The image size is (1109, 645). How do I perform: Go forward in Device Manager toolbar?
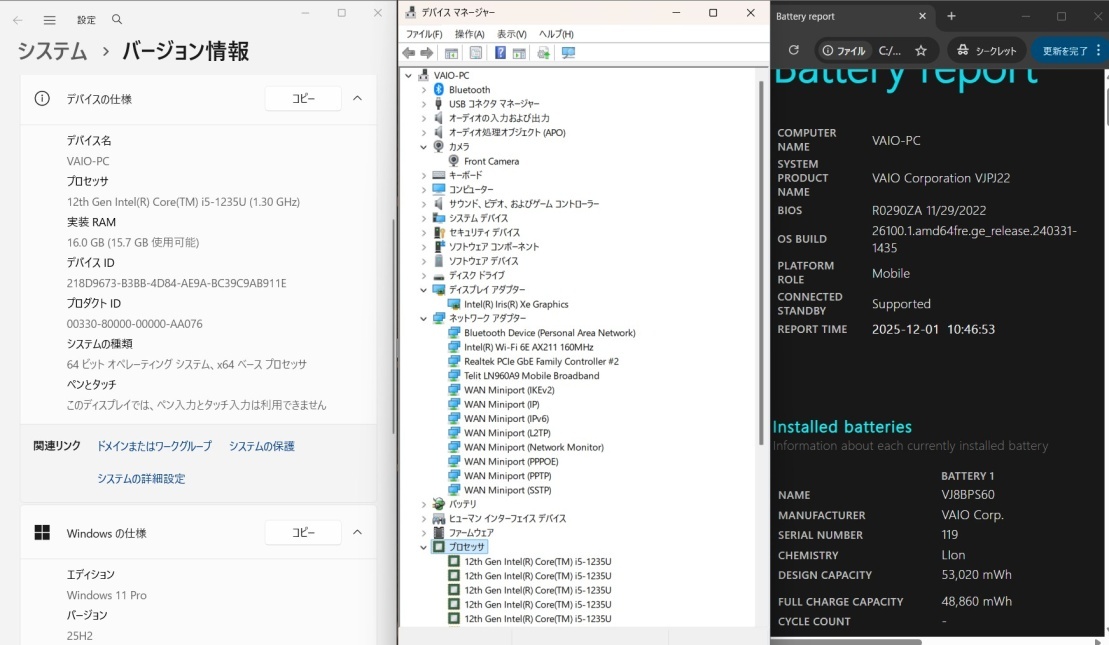click(x=426, y=53)
